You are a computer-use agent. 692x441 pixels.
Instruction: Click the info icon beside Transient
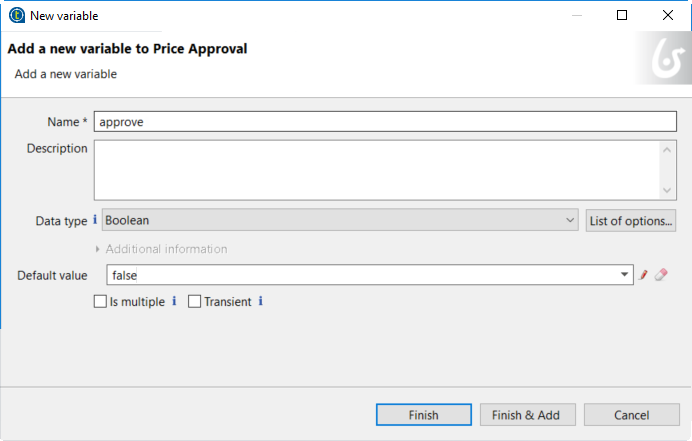[261, 301]
